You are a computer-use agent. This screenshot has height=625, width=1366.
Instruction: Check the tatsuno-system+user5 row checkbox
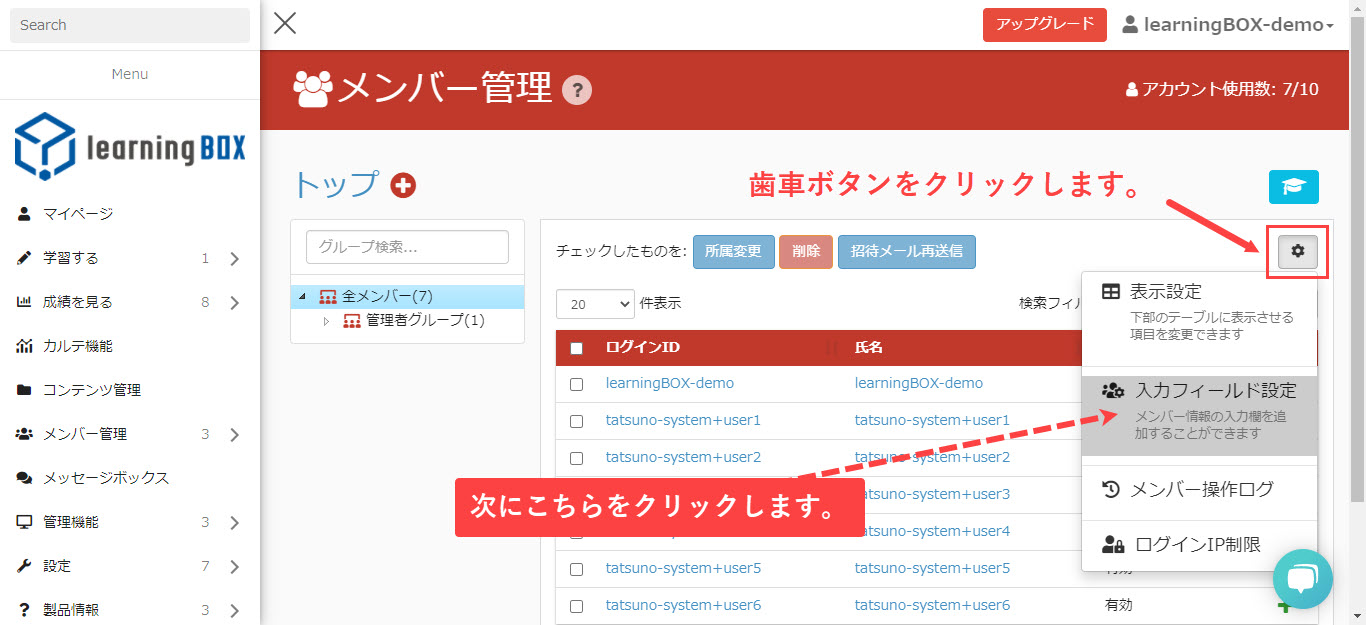[576, 569]
